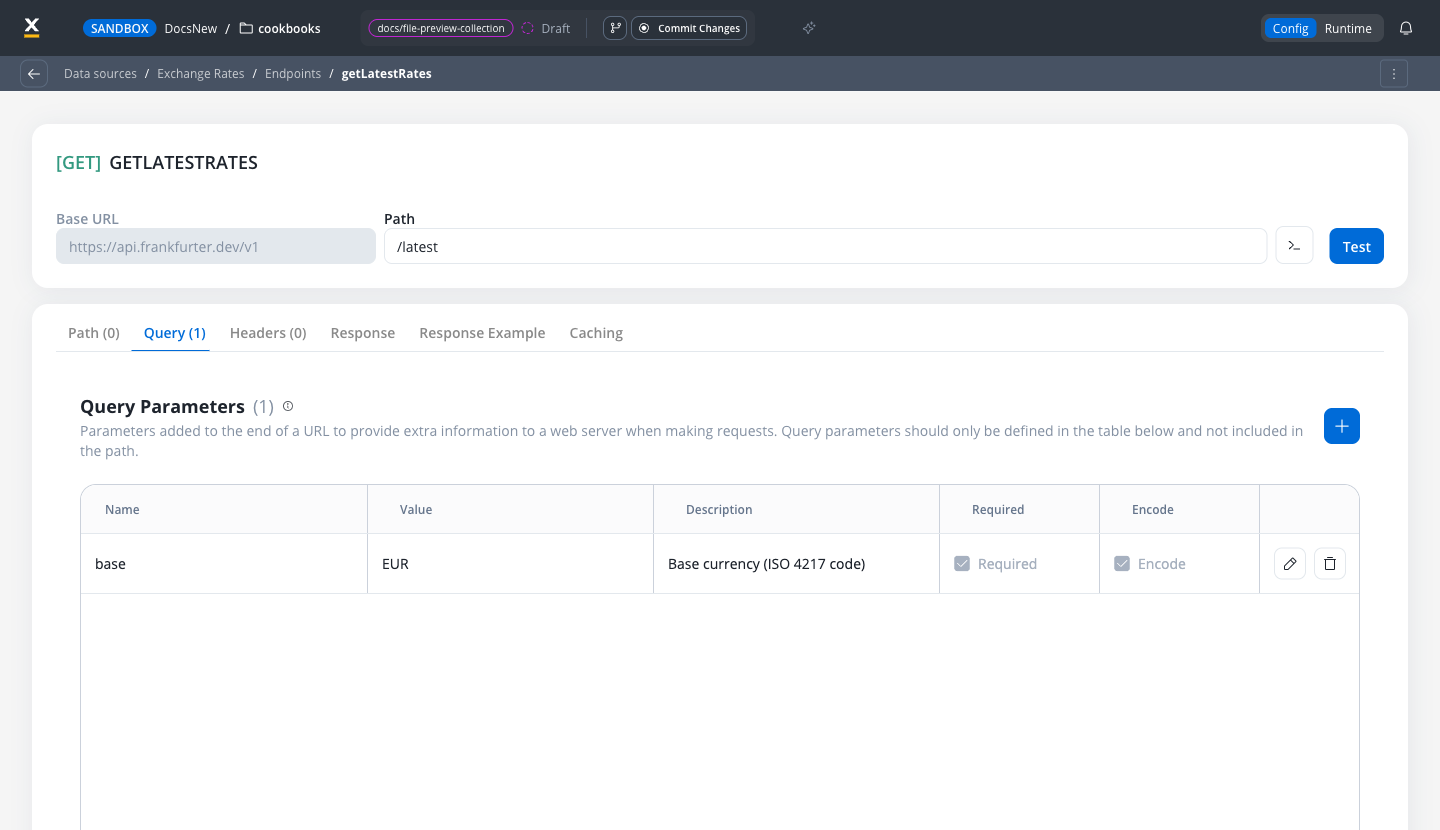Click the getLatestRates breadcrumb text
1440x830 pixels.
[x=387, y=74]
